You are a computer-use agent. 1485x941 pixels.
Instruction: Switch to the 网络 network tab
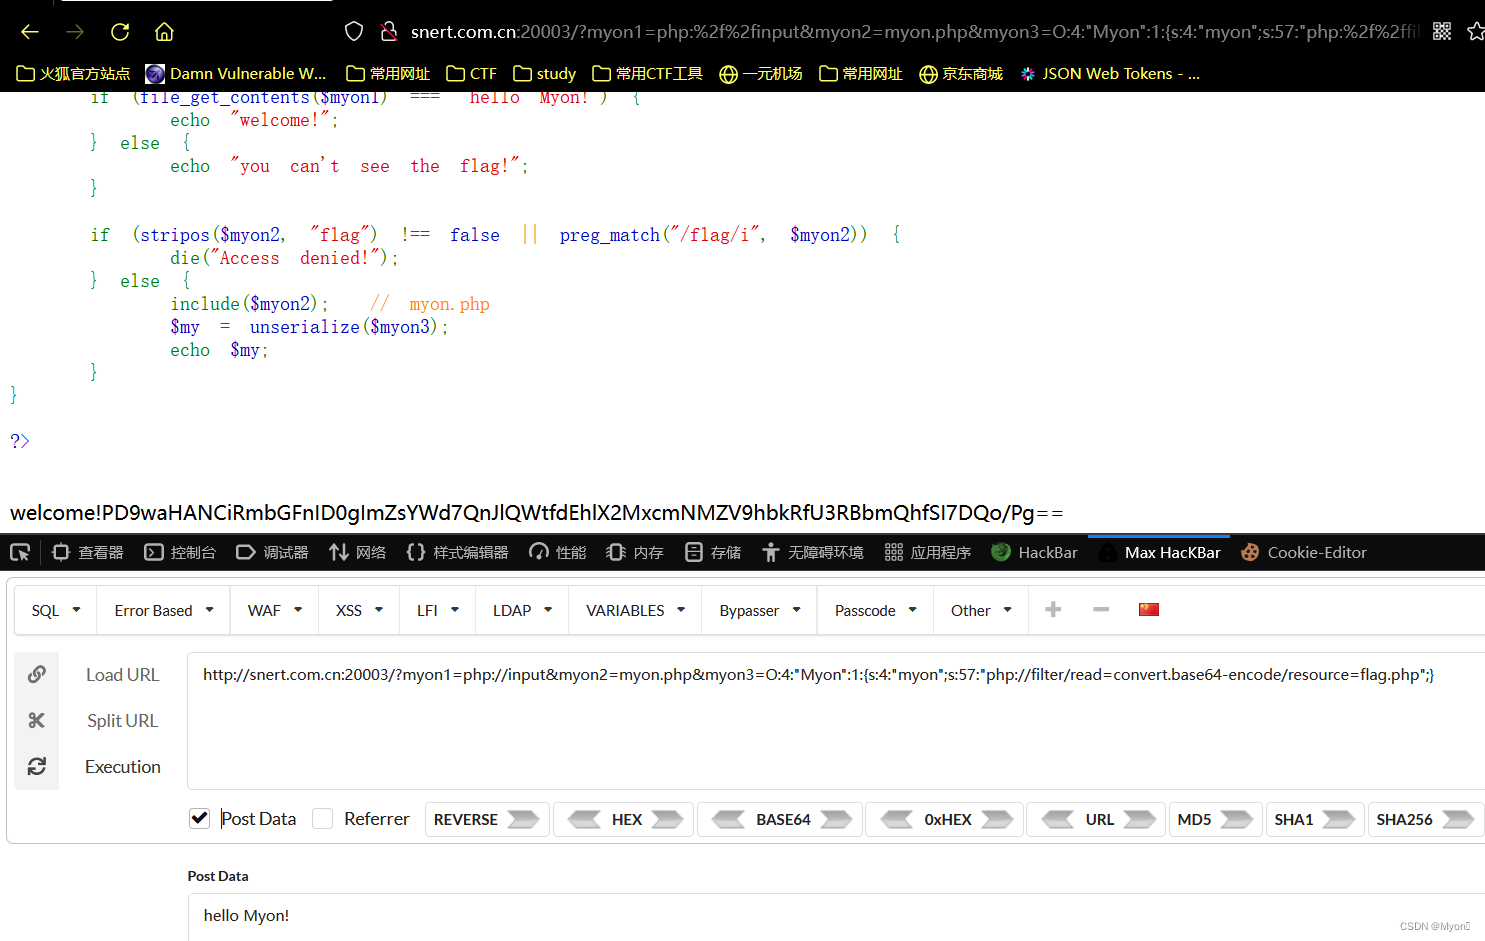click(x=358, y=552)
